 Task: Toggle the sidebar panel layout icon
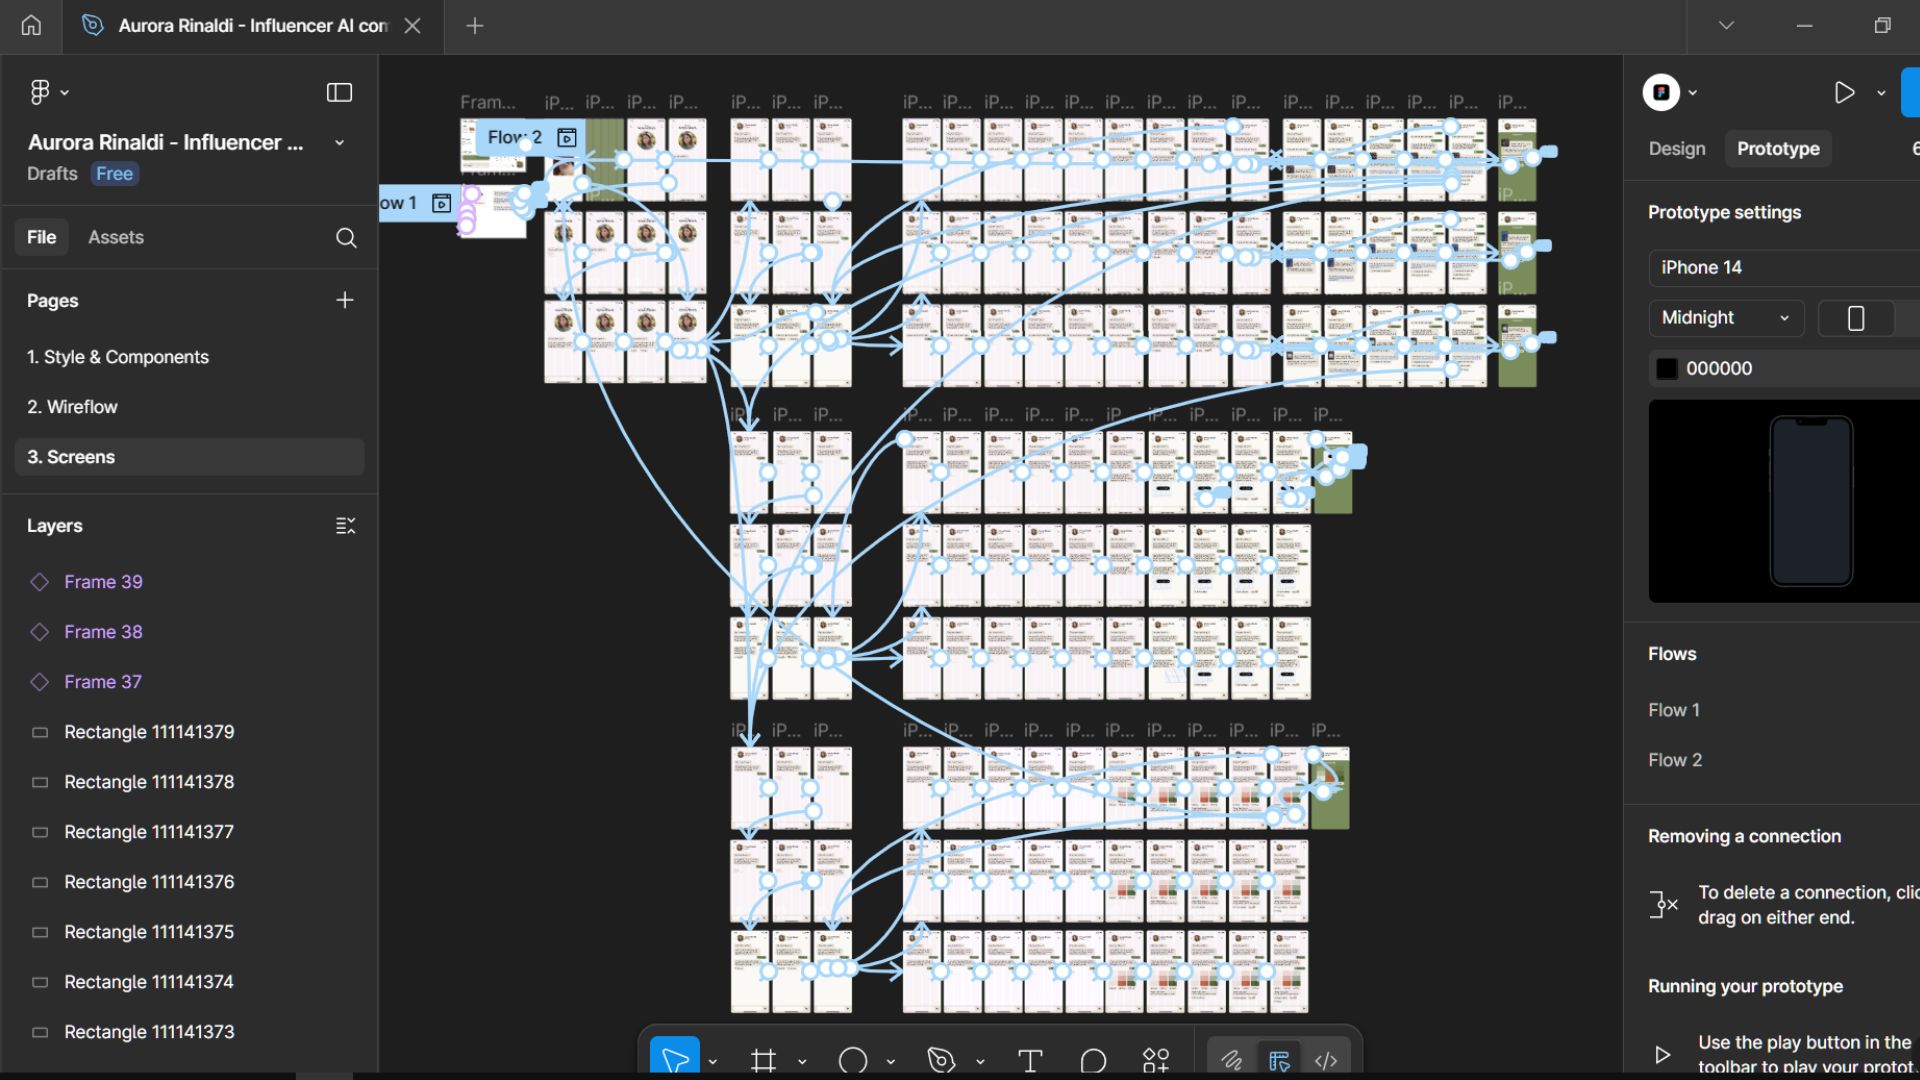point(339,92)
